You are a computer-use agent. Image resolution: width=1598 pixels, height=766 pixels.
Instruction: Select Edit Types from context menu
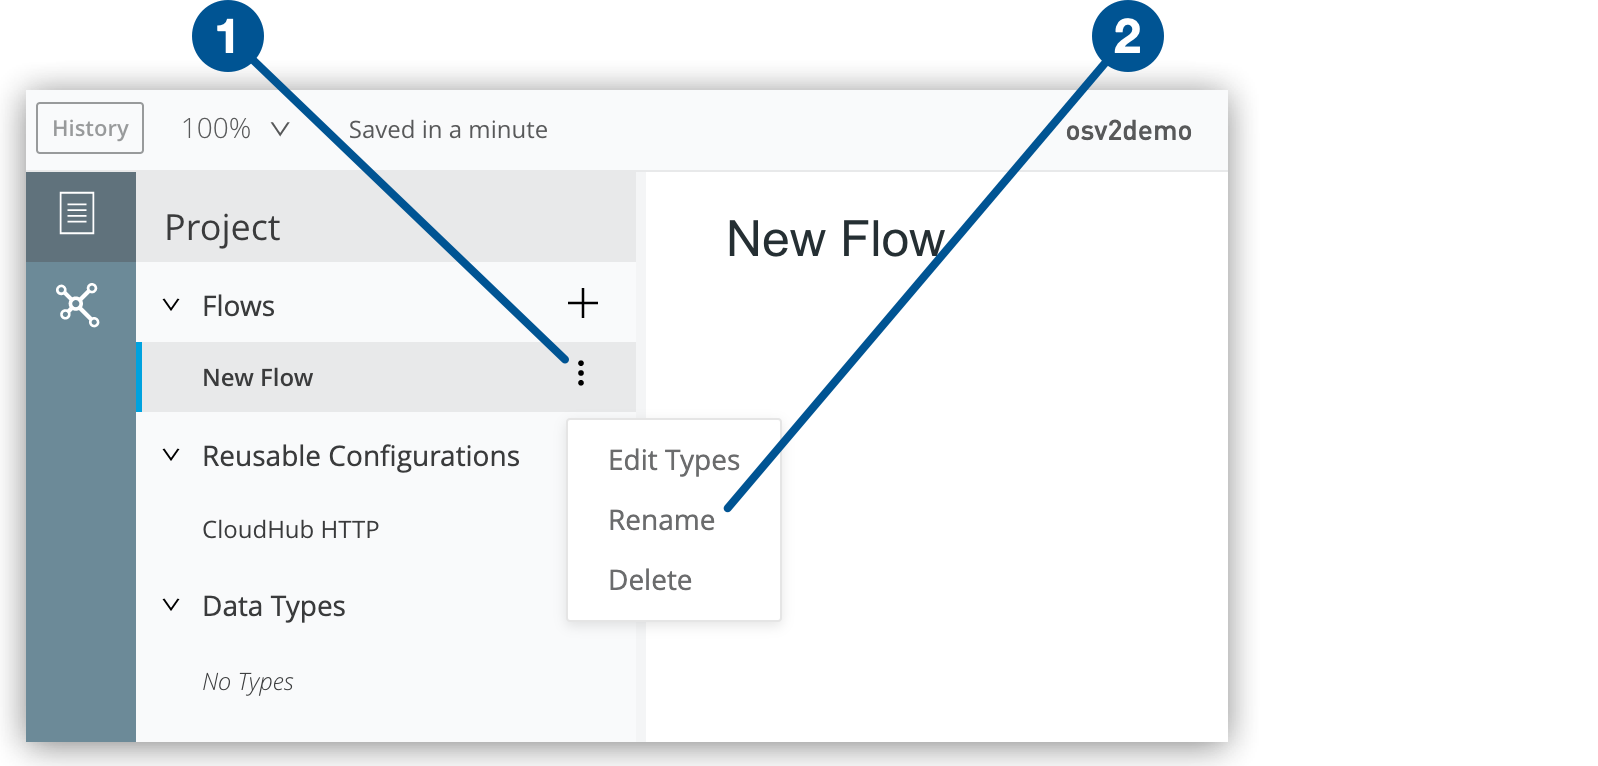point(673,460)
